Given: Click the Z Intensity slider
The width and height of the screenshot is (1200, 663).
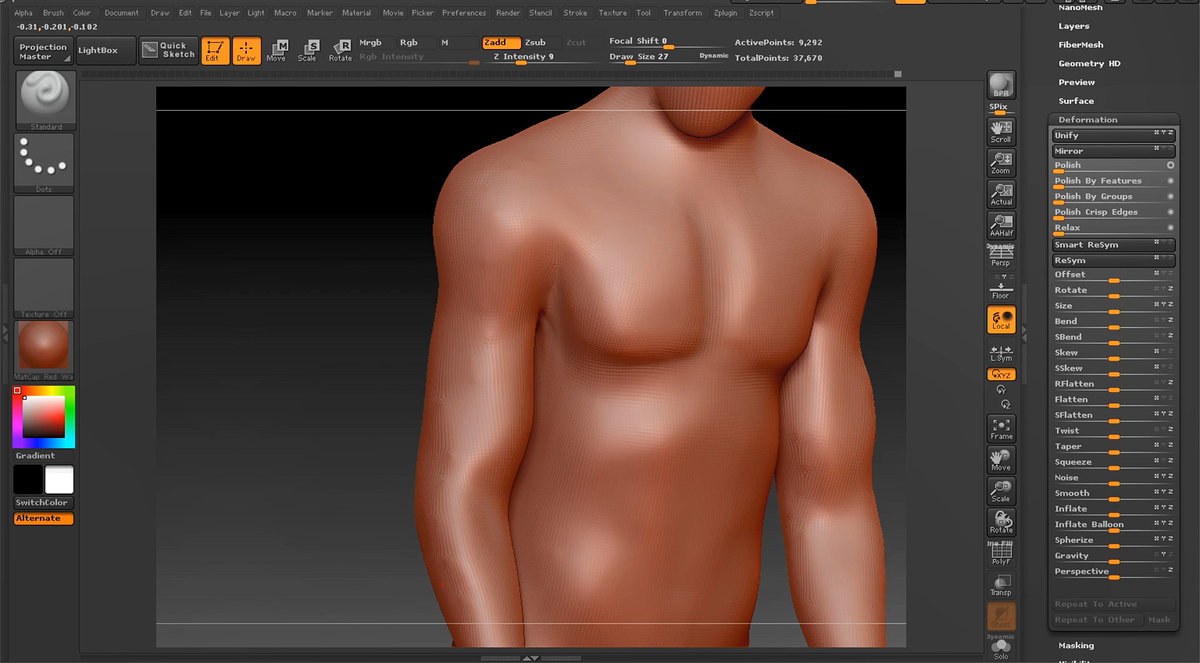Looking at the screenshot, I should click(x=524, y=58).
